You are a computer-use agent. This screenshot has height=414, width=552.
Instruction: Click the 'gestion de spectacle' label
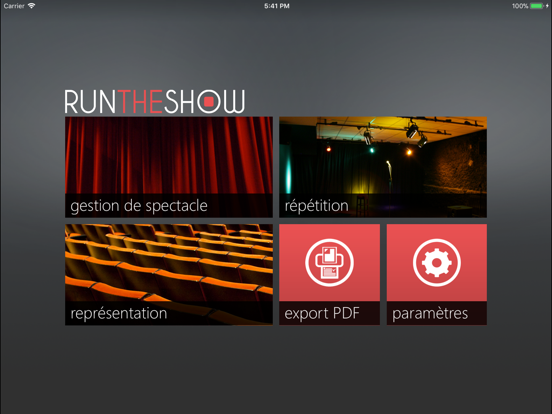tap(139, 206)
